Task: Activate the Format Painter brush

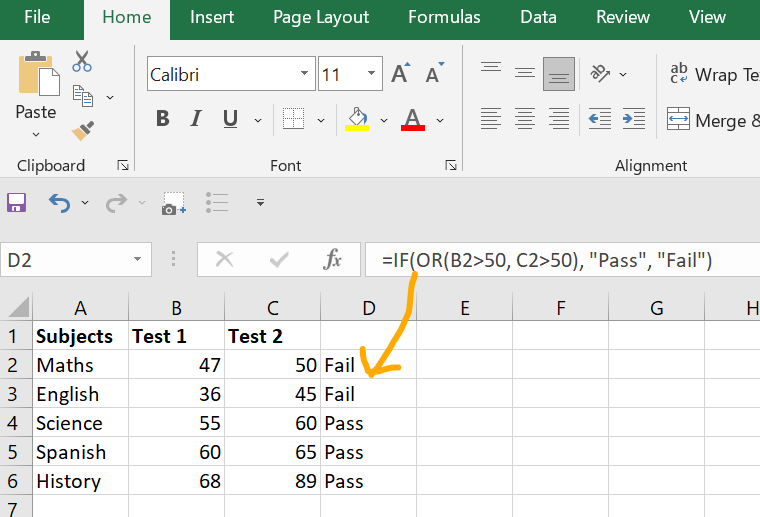Action: 82,130
